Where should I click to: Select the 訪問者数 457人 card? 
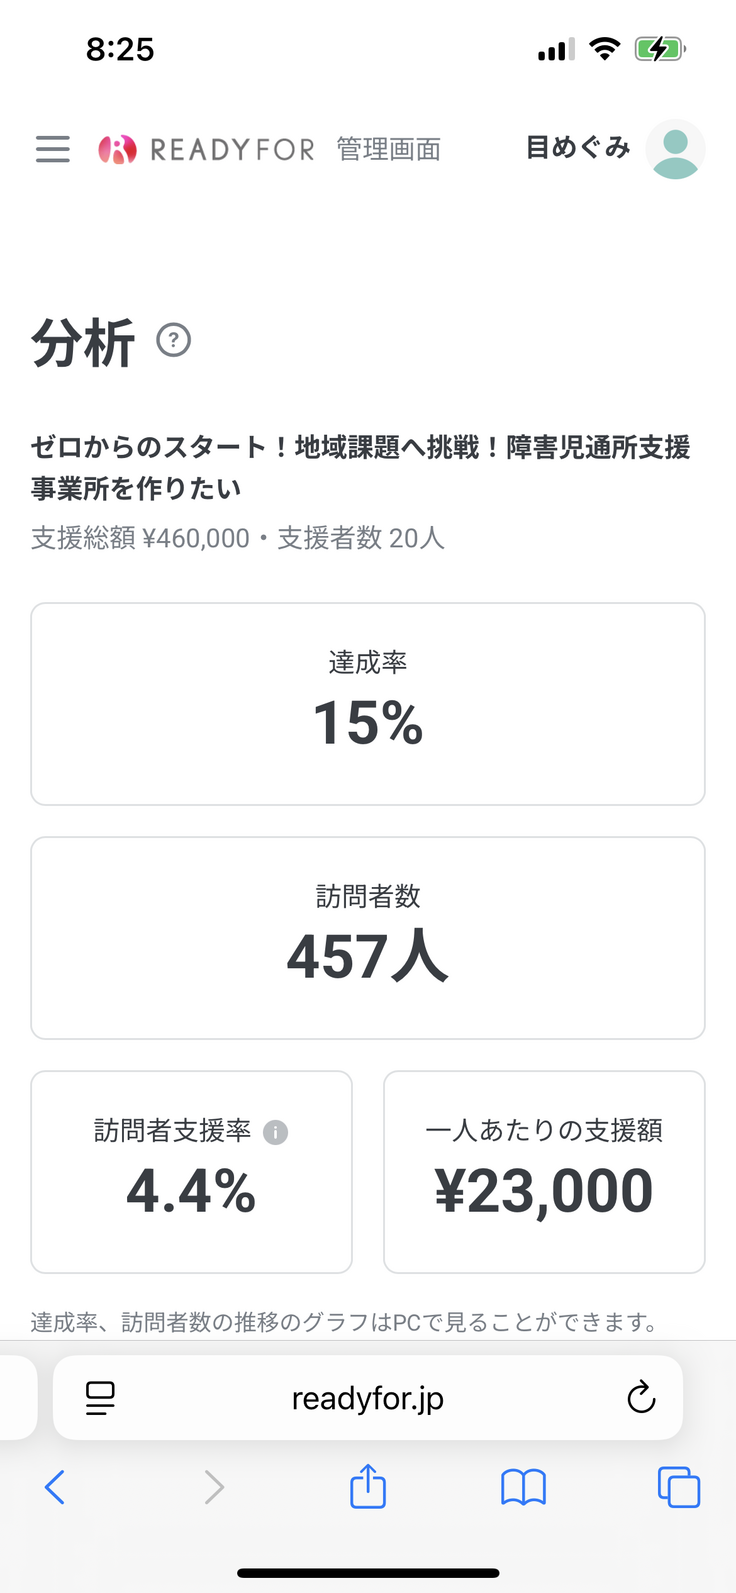click(368, 937)
